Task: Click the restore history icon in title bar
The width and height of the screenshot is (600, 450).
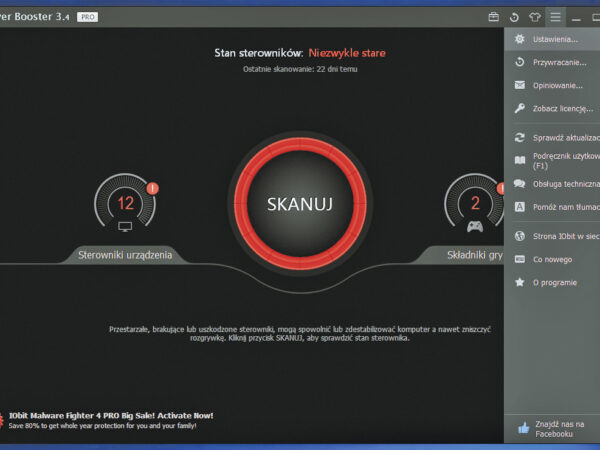Action: (514, 17)
